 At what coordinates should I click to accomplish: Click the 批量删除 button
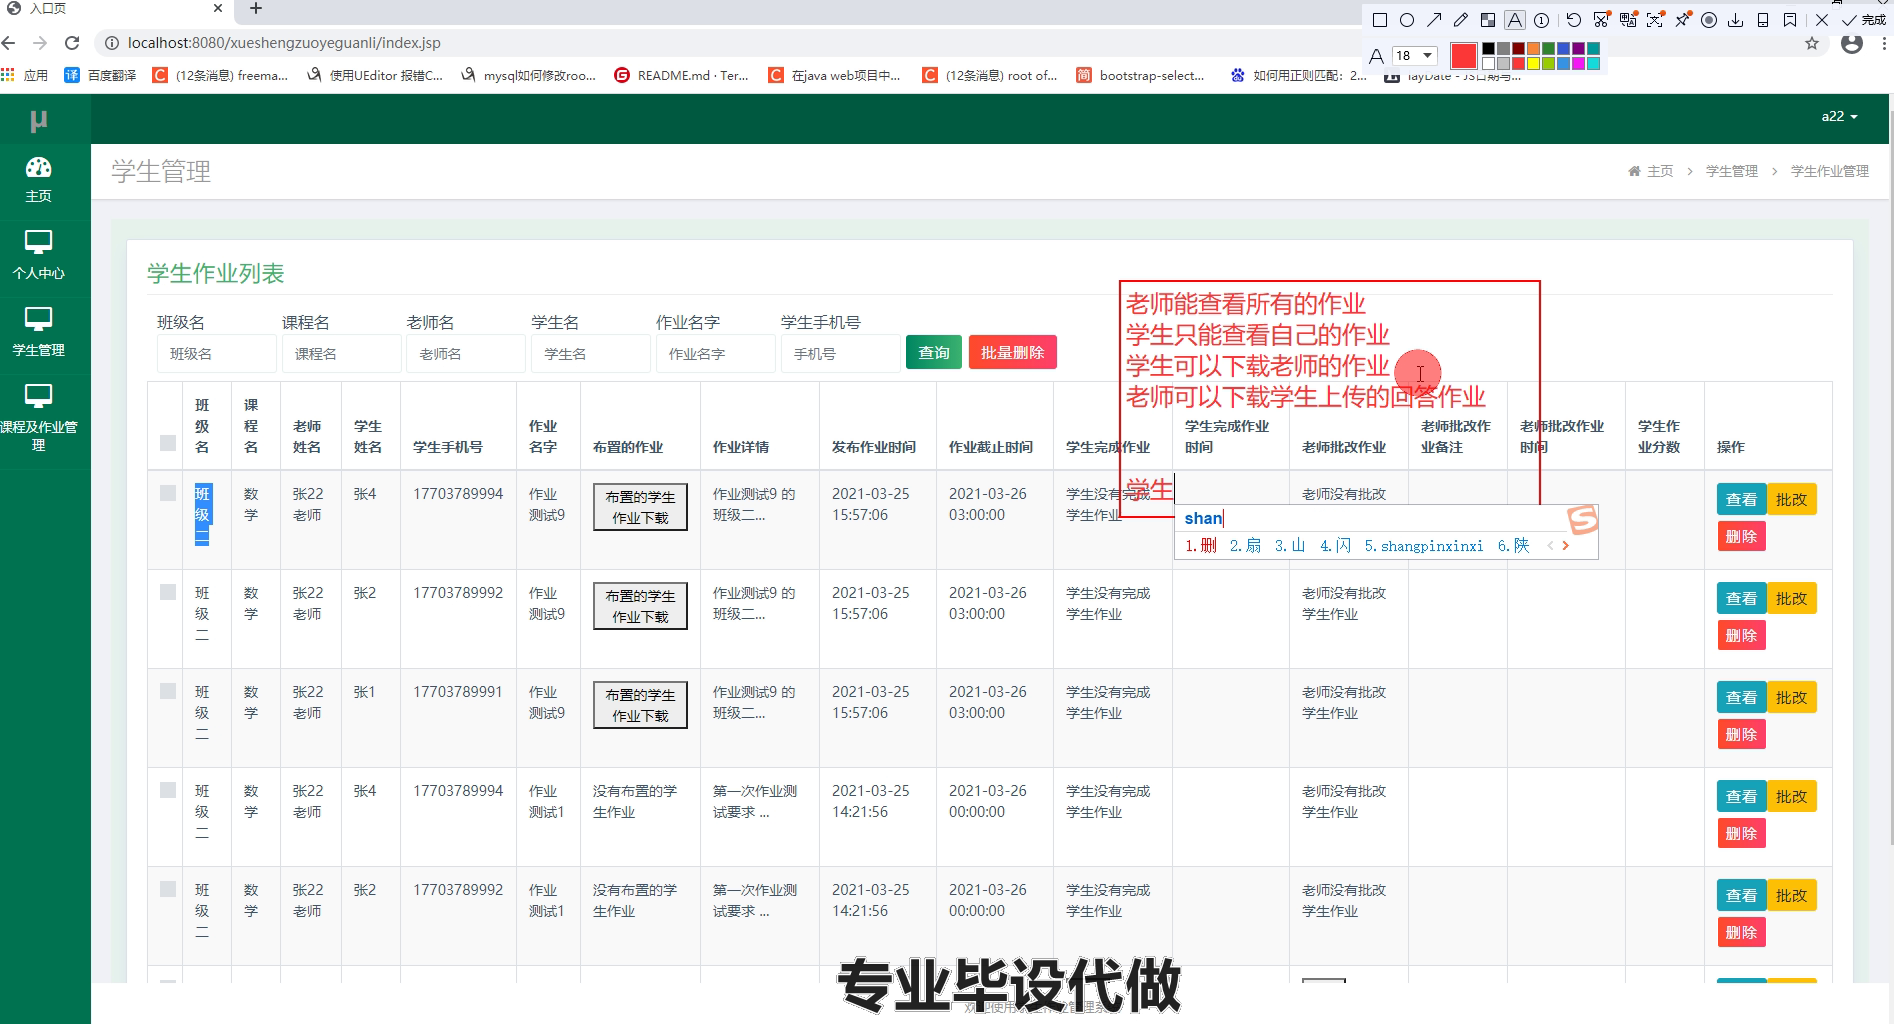1012,352
